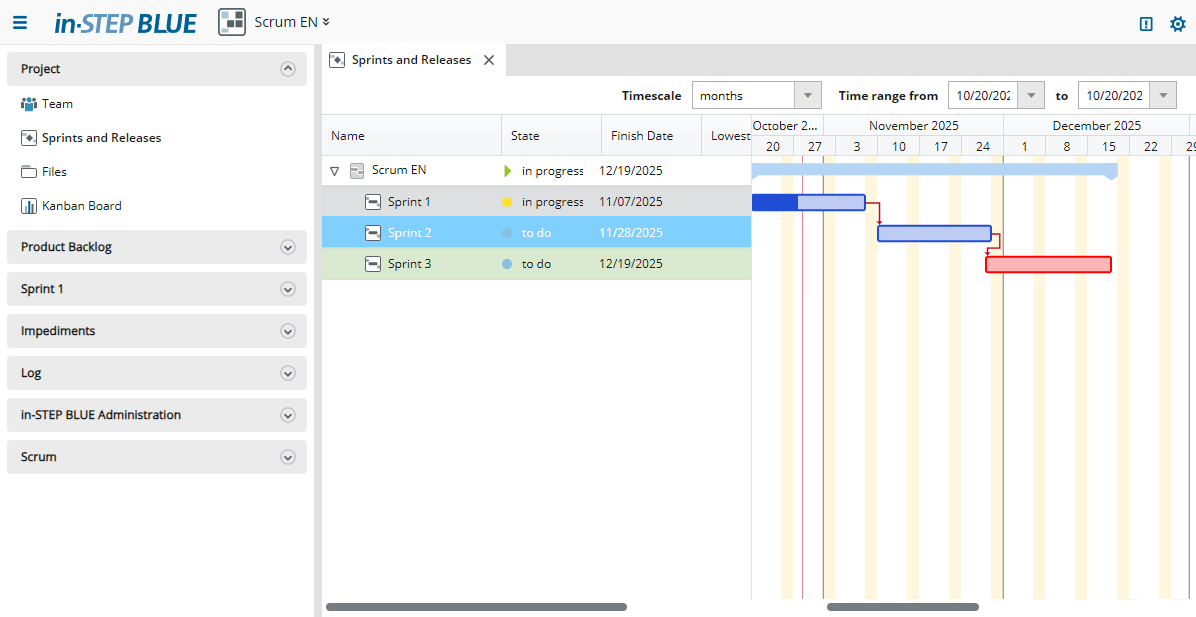This screenshot has width=1196, height=617.
Task: Expand the Product Backlog section
Action: [x=288, y=247]
